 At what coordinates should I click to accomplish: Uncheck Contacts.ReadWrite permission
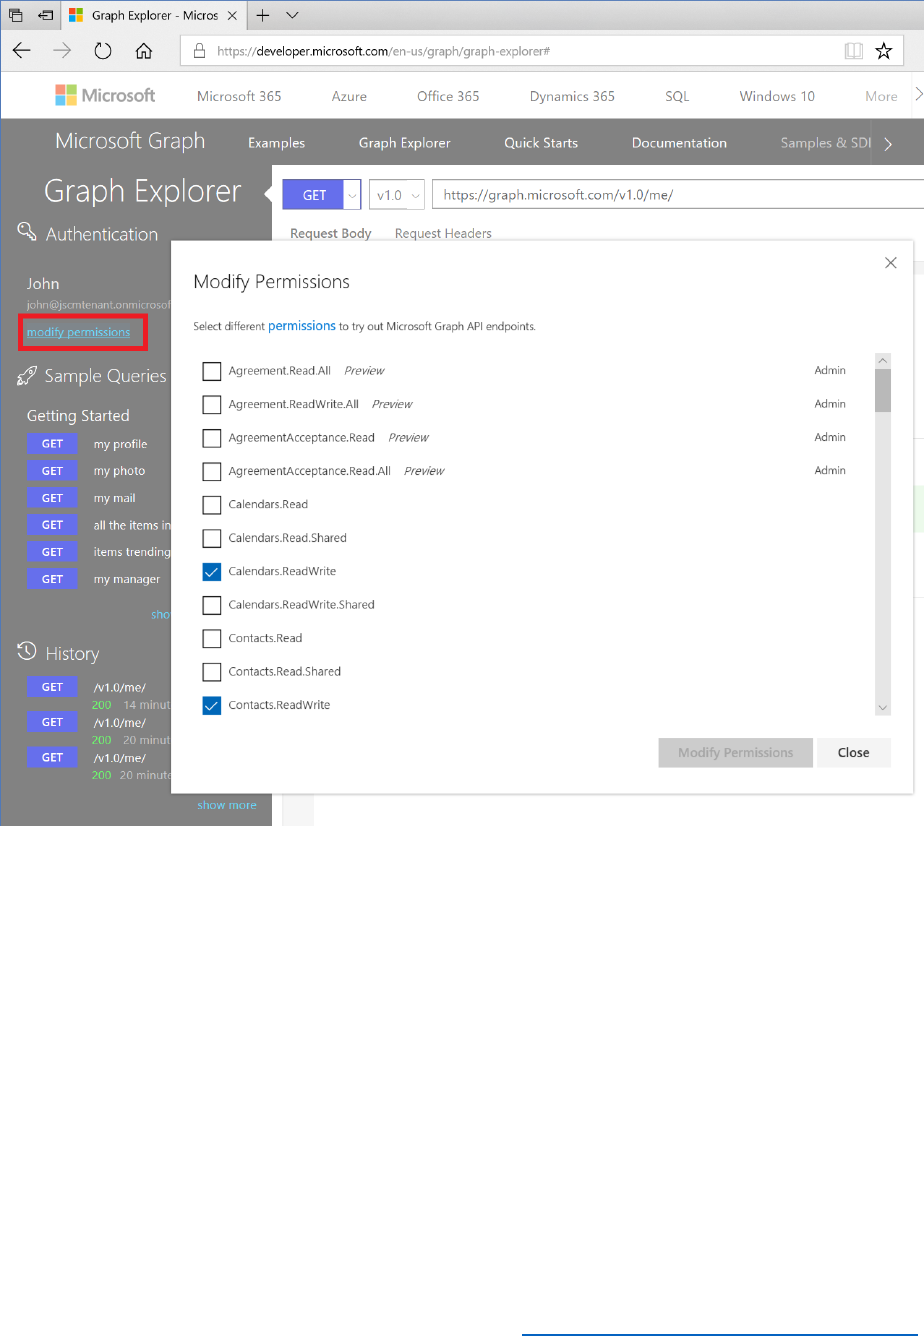(x=212, y=705)
